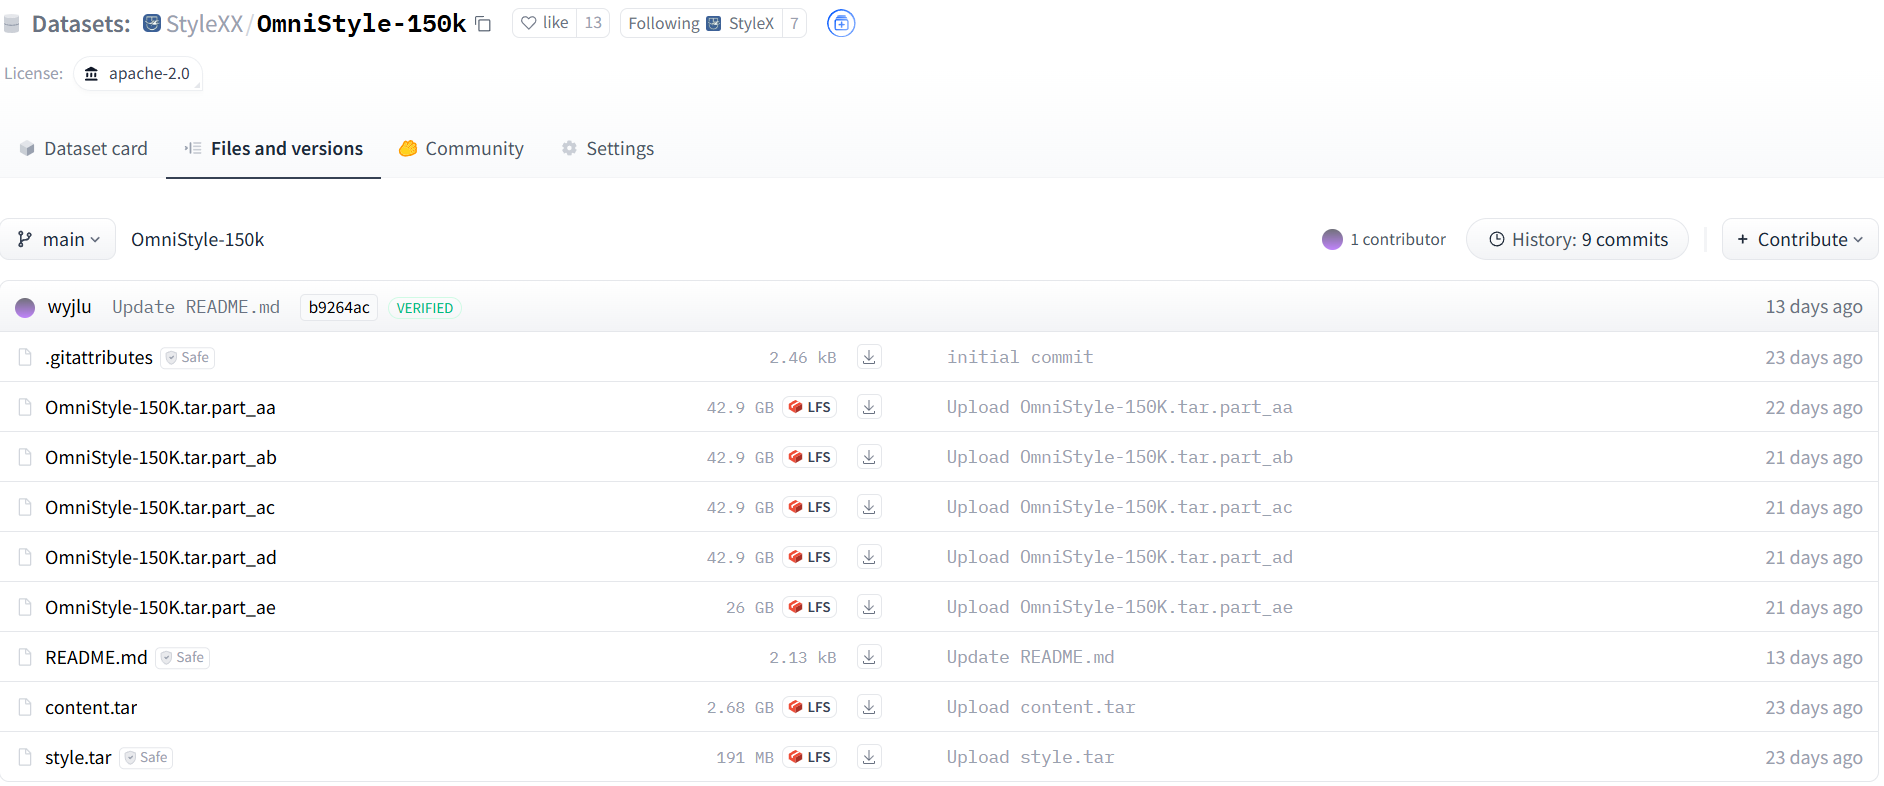The height and width of the screenshot is (786, 1884).
Task: Download OmniStyle-150K.tar.part_ae
Action: pyautogui.click(x=869, y=607)
